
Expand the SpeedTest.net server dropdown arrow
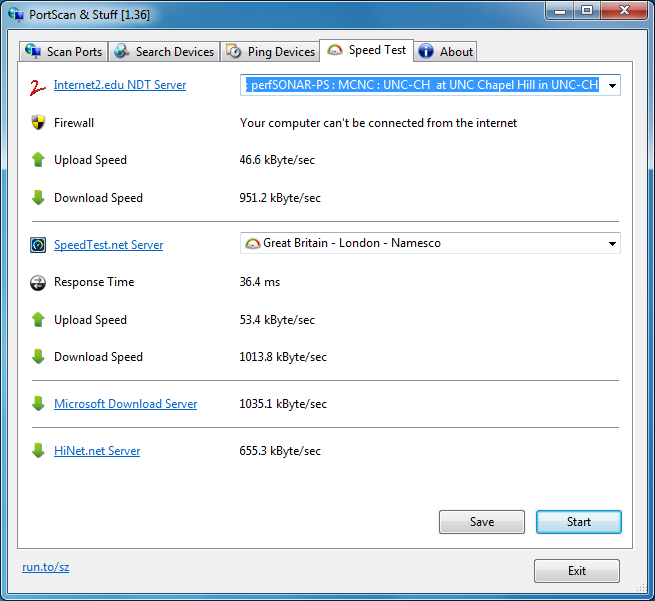coord(612,243)
